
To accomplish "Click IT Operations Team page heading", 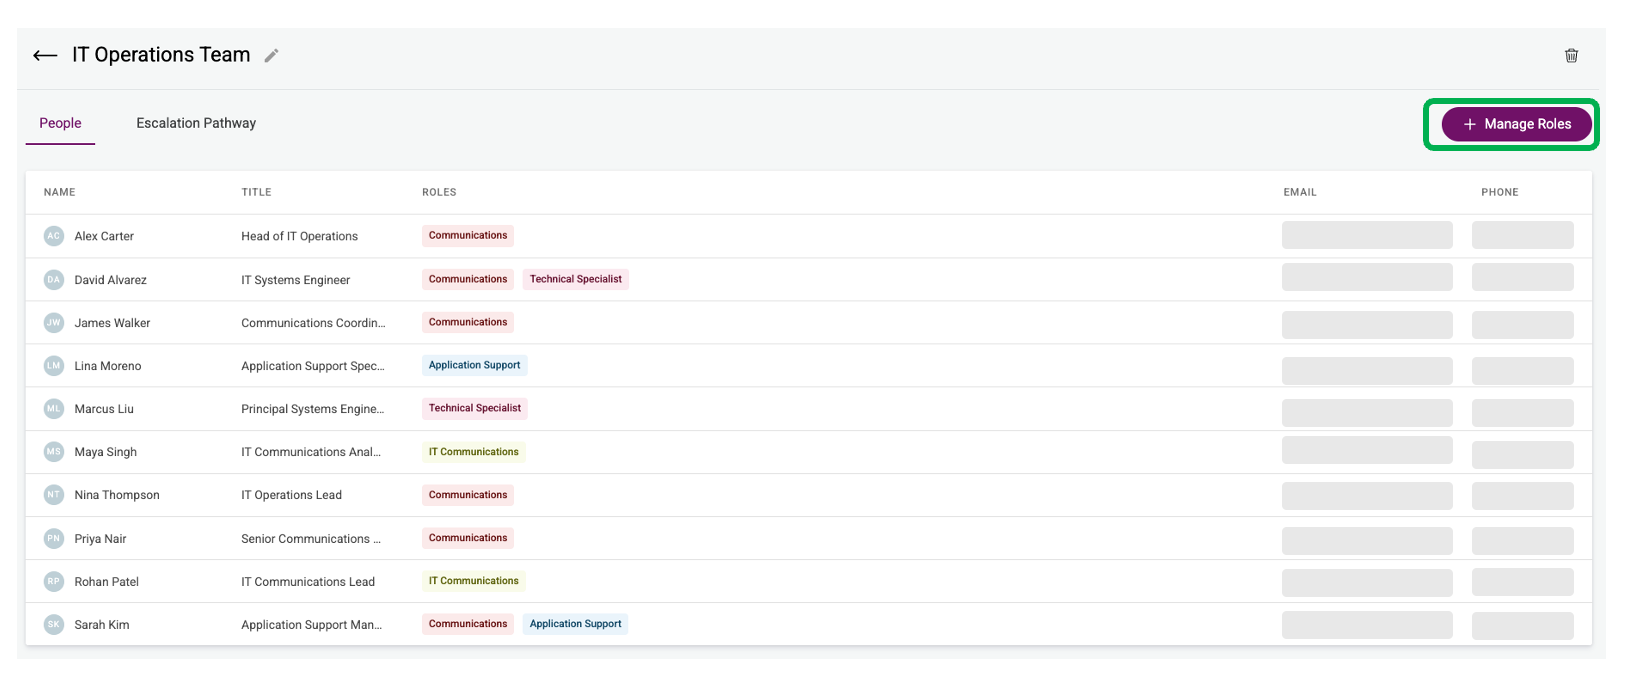I will click(x=161, y=55).
